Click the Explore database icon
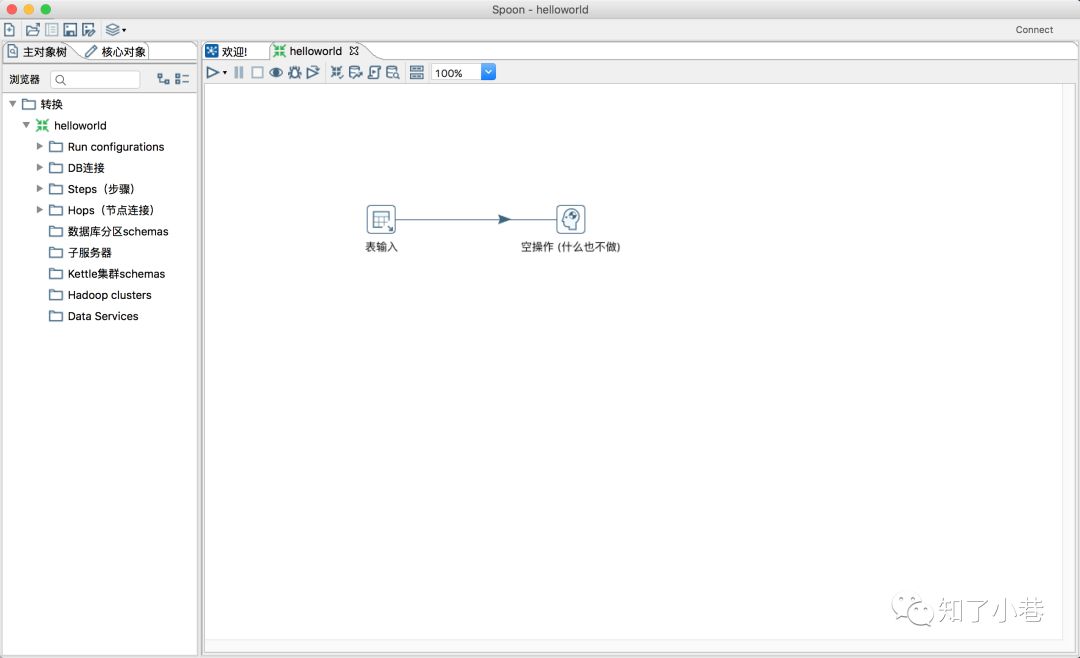 pos(393,72)
